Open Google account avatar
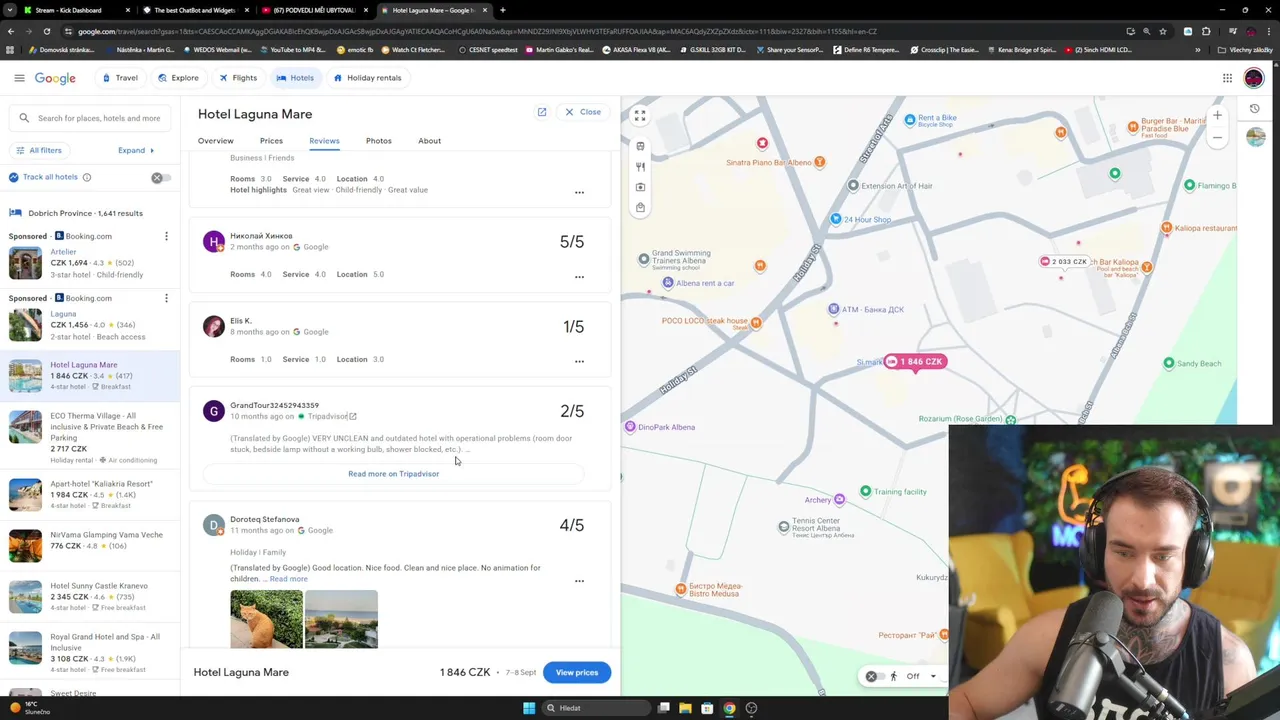The image size is (1280, 720). tap(1254, 78)
